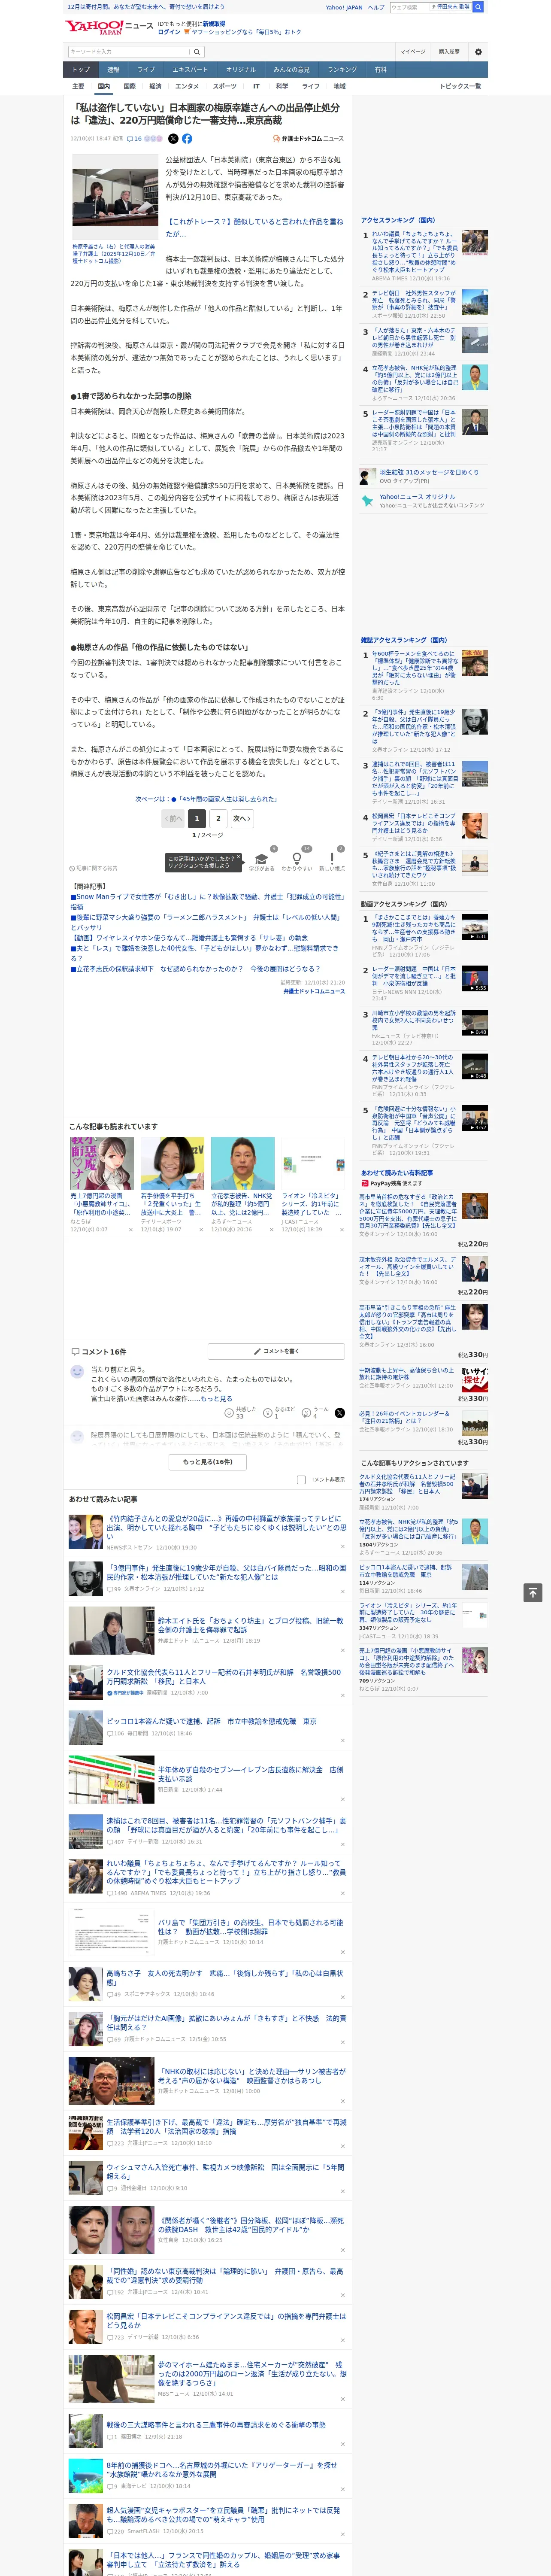Click the 新しい視点 exclamation reaction
The height and width of the screenshot is (2576, 551).
click(332, 859)
